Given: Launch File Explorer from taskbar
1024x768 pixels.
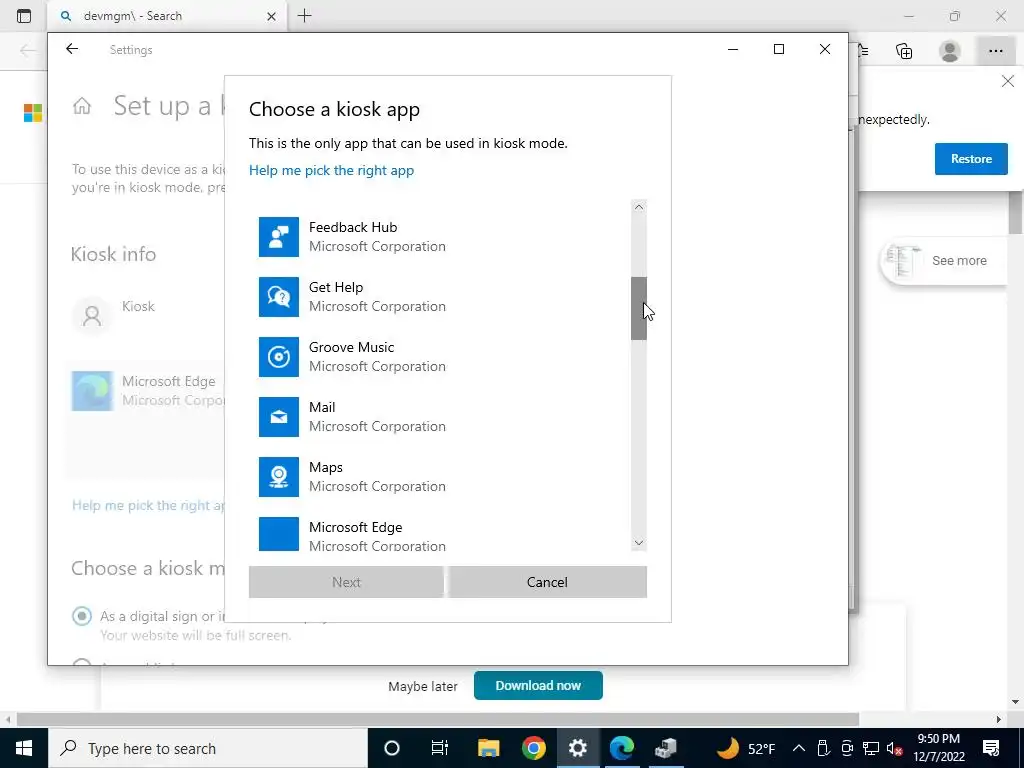Looking at the screenshot, I should 488,748.
